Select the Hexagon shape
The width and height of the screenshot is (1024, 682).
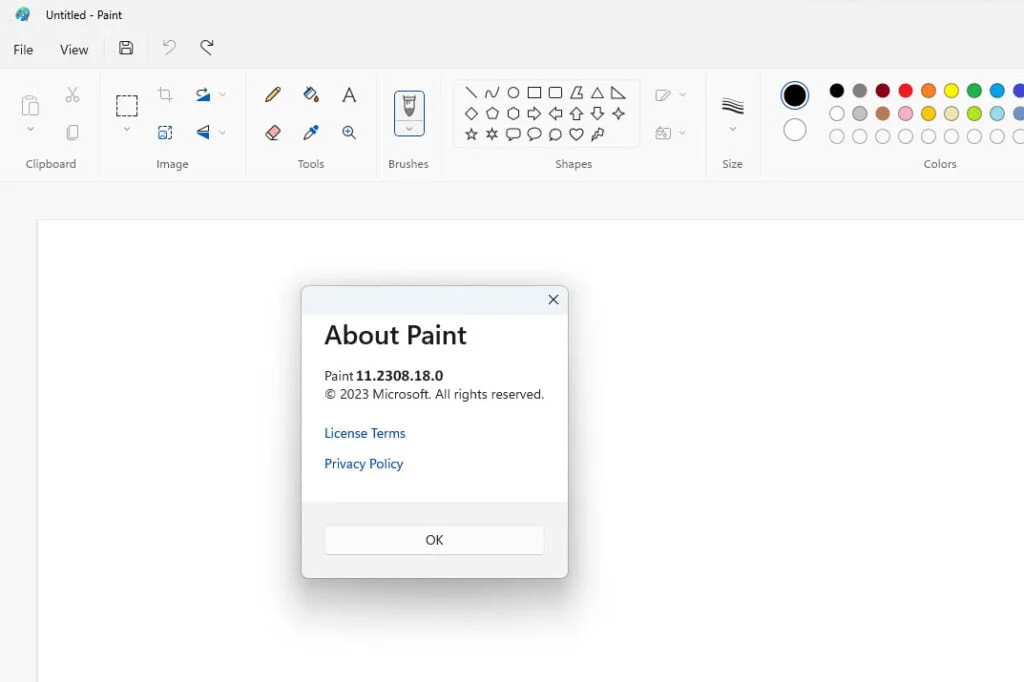[x=513, y=114]
